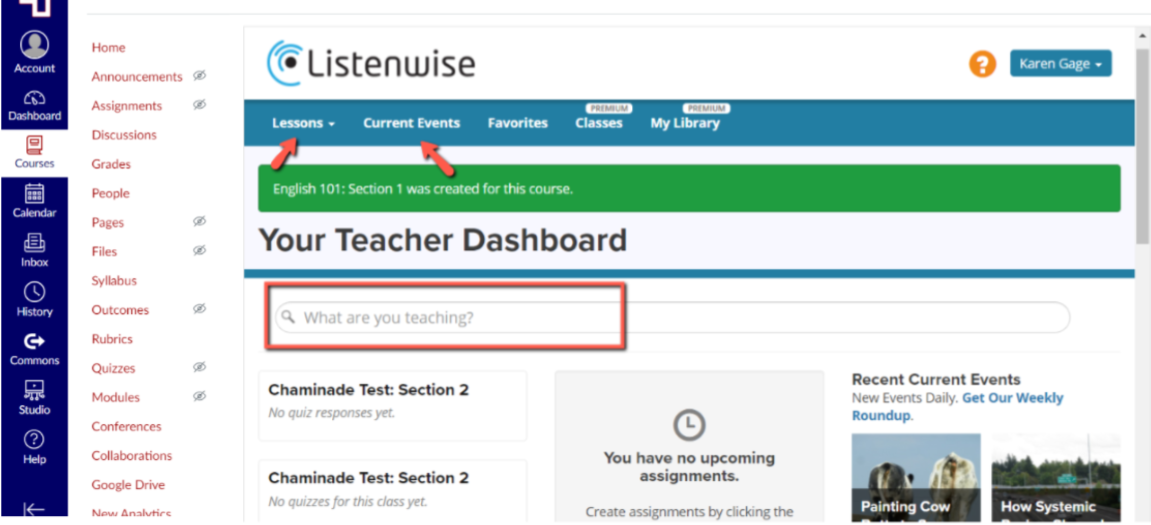Expand the Lessons dropdown menu
The width and height of the screenshot is (1151, 525).
point(303,123)
